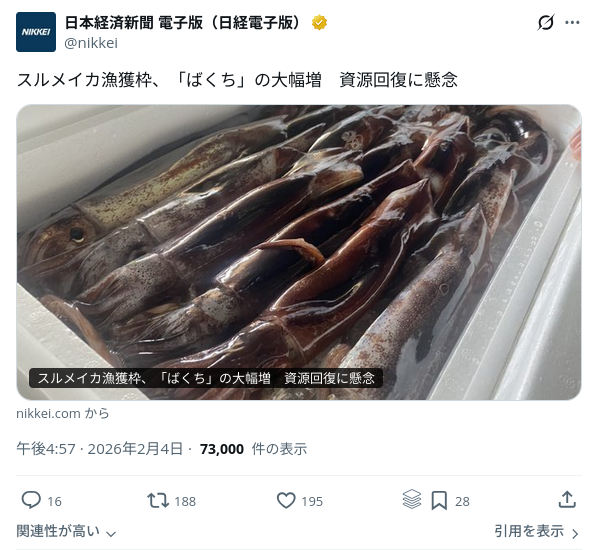The height and width of the screenshot is (550, 598).
Task: Click the stacked layers icon
Action: point(412,499)
